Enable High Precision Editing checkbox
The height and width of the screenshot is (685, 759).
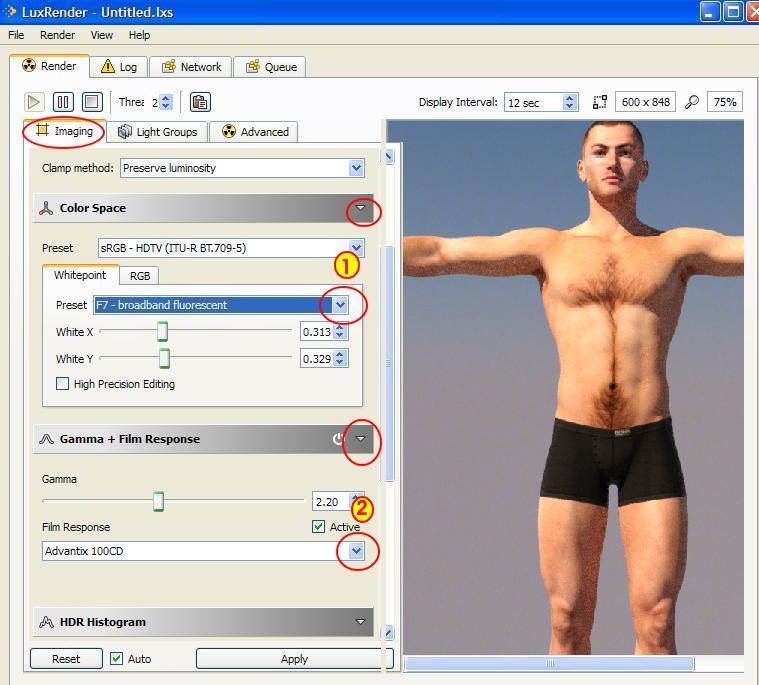pyautogui.click(x=63, y=384)
